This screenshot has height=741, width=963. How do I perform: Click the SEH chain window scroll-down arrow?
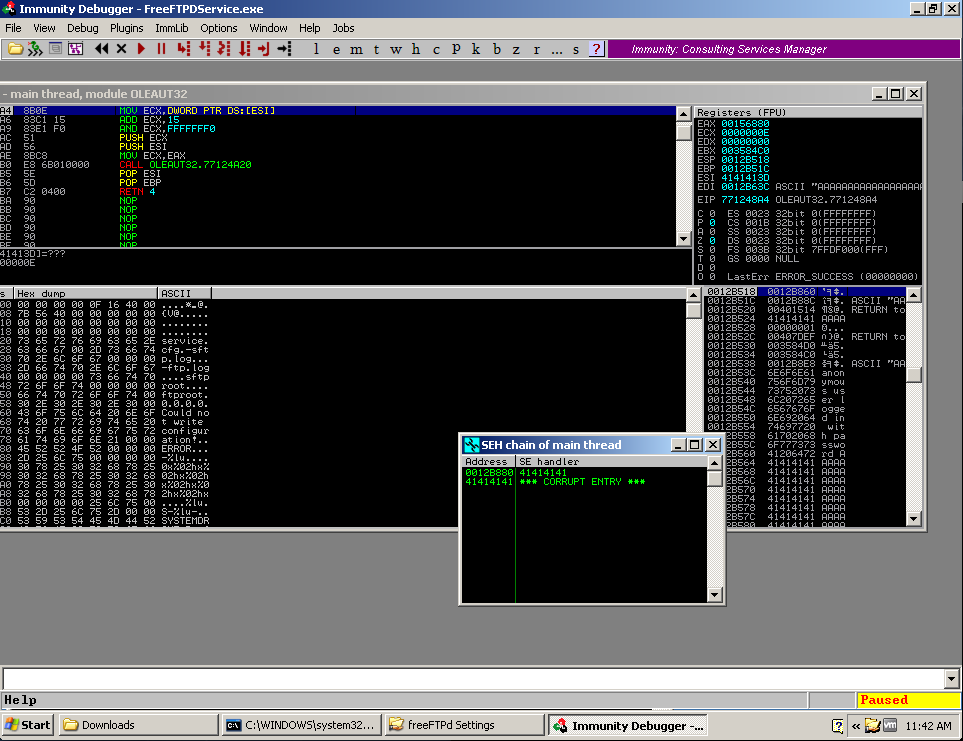coord(714,594)
